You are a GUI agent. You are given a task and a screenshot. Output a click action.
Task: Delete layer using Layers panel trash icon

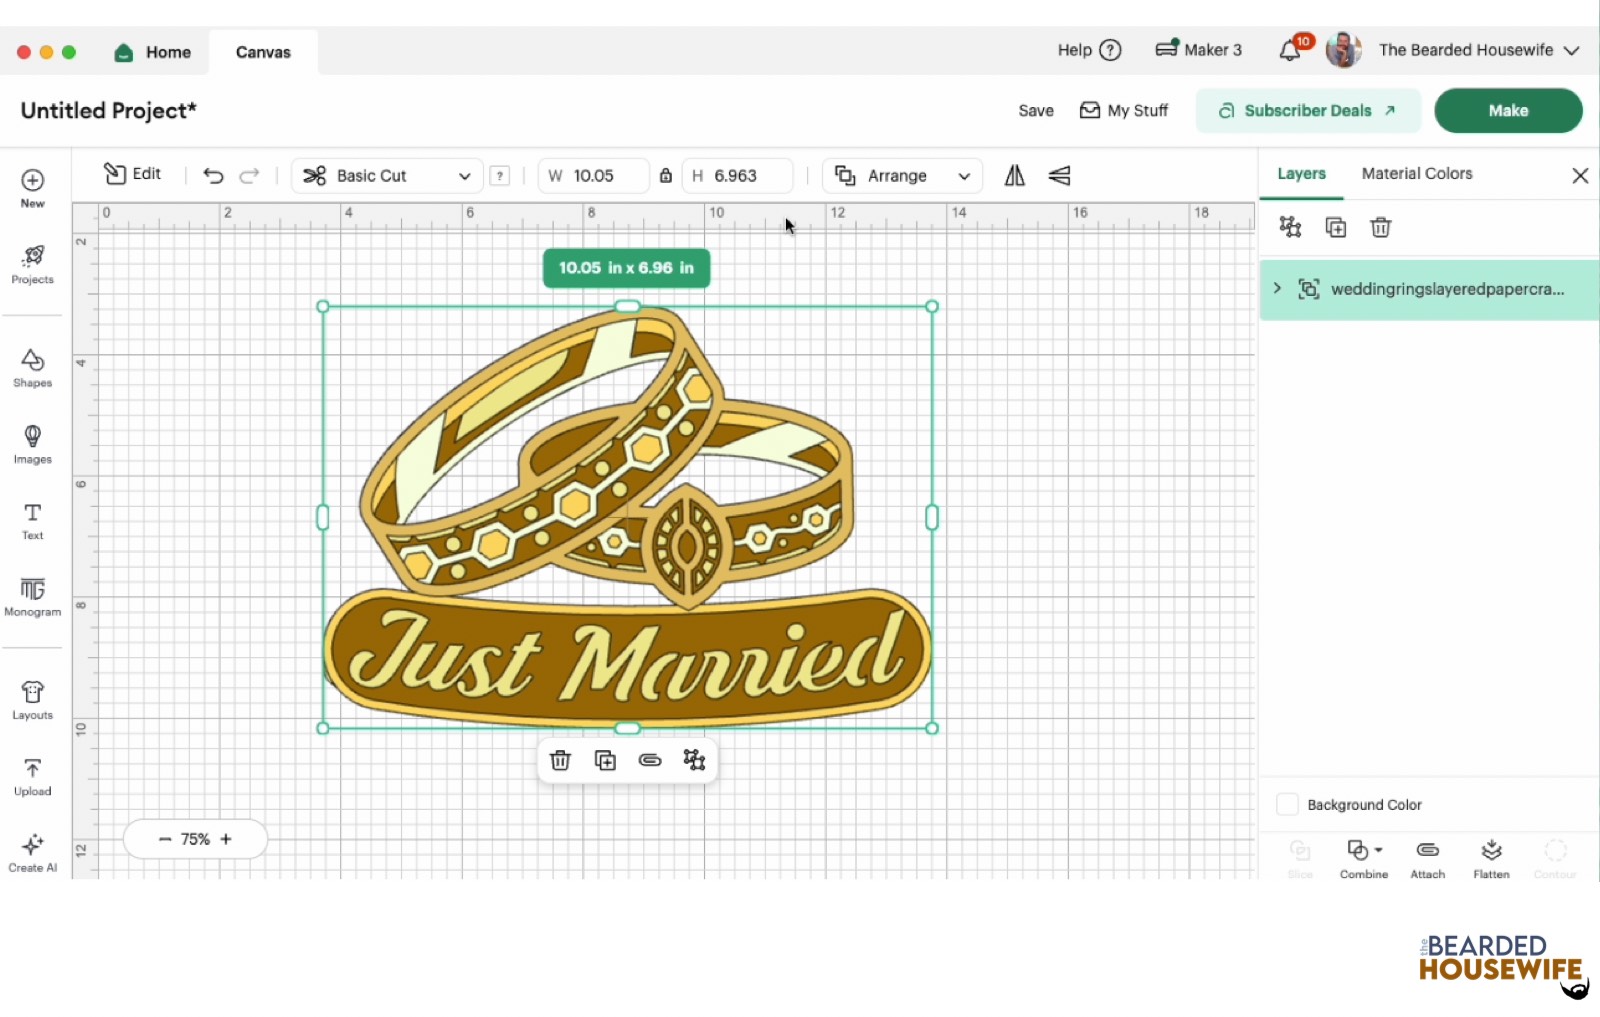1380,228
